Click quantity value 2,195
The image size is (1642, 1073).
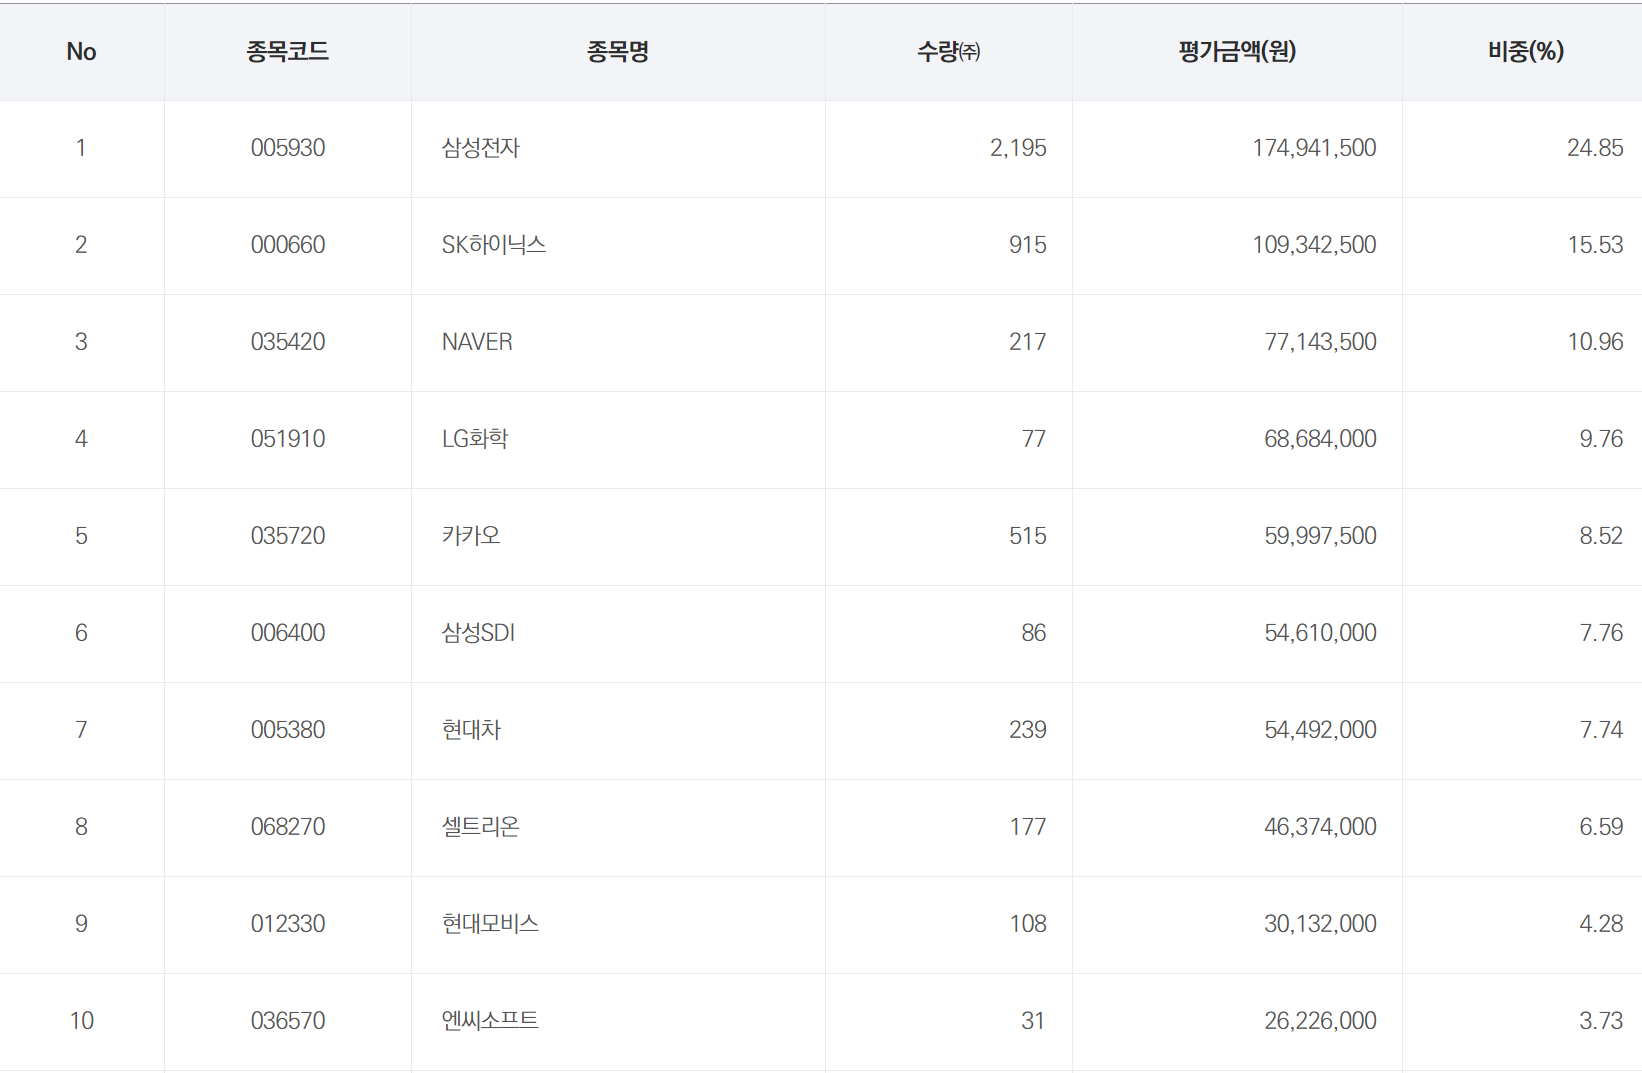click(1018, 148)
